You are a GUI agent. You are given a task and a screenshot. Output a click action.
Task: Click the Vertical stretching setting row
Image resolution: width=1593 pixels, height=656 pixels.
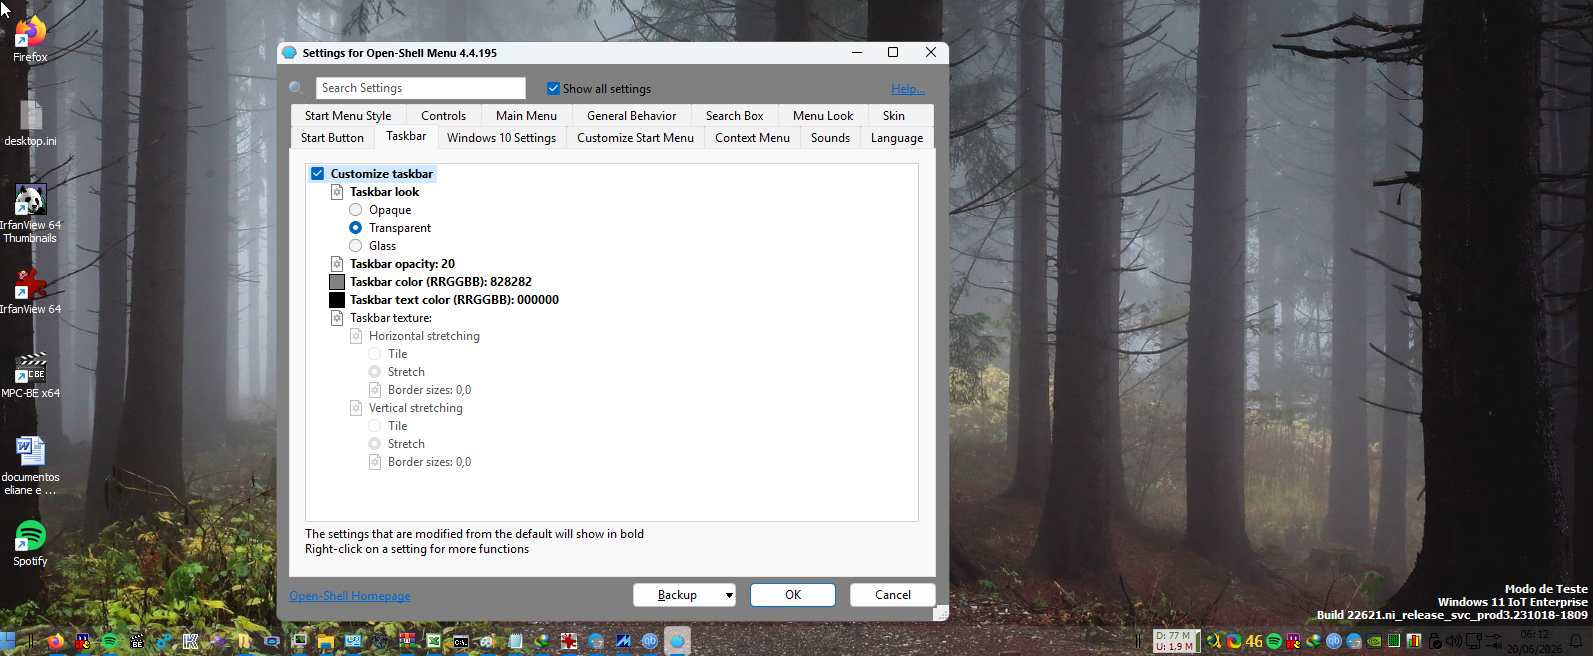pyautogui.click(x=416, y=408)
